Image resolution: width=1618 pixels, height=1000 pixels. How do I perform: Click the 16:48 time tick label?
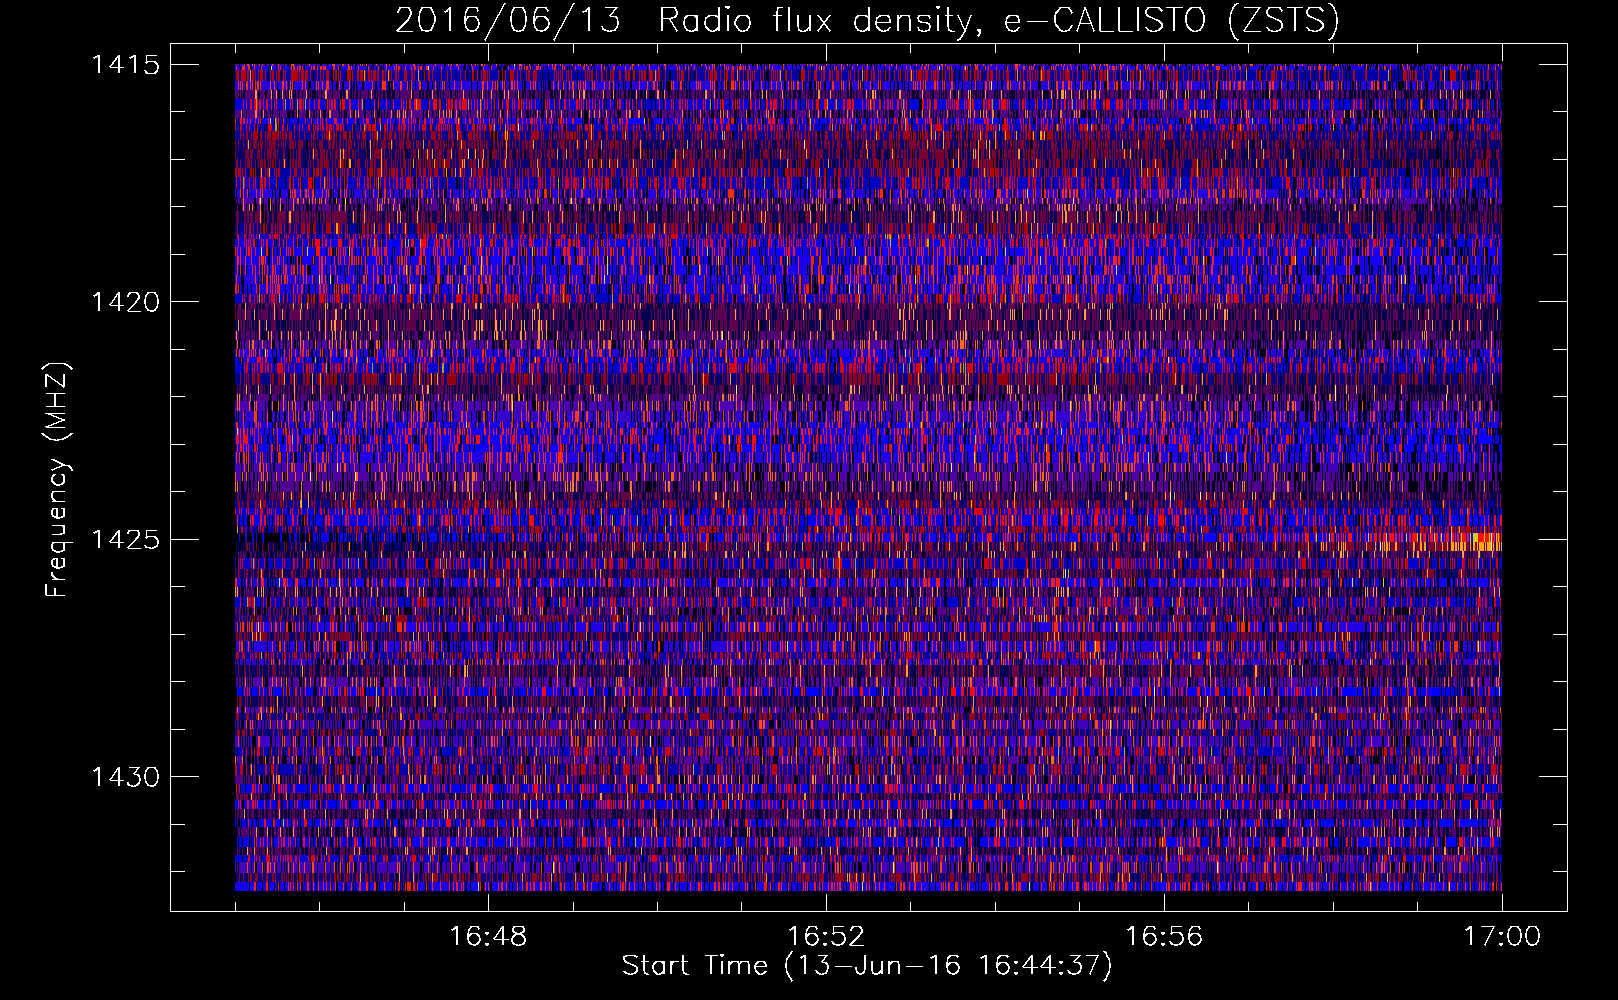click(488, 937)
